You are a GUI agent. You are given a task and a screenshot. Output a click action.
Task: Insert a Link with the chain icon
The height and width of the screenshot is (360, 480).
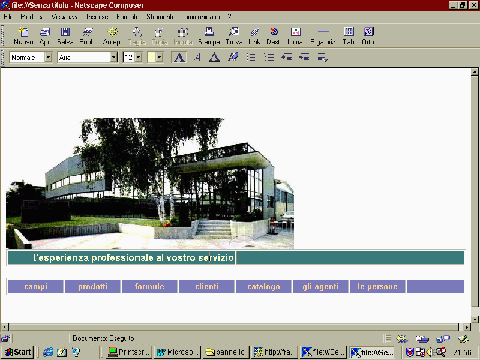click(255, 36)
